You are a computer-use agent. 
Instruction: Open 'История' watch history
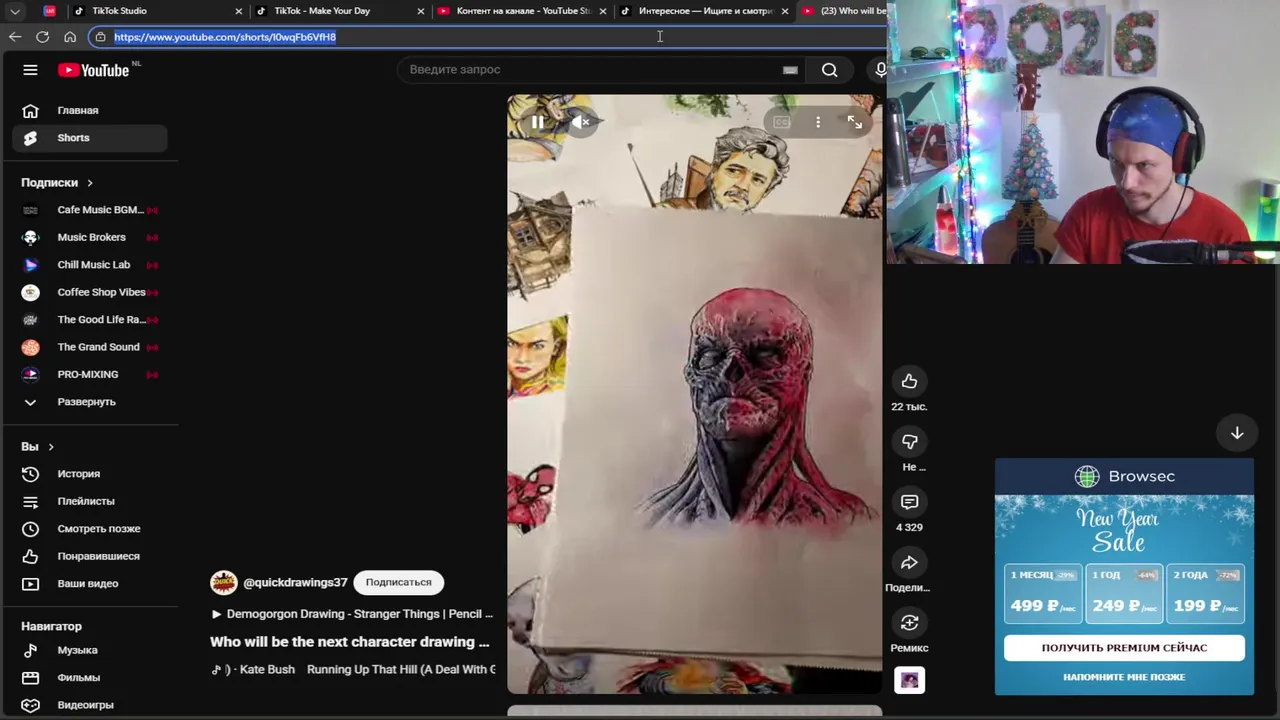click(90, 474)
